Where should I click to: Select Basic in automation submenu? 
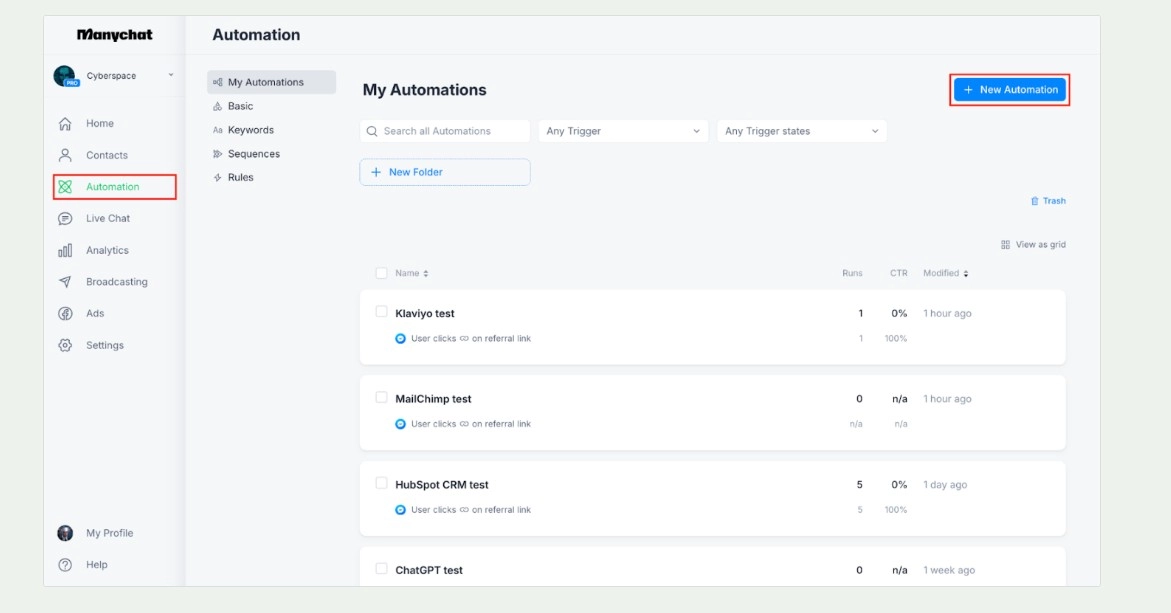(x=240, y=106)
